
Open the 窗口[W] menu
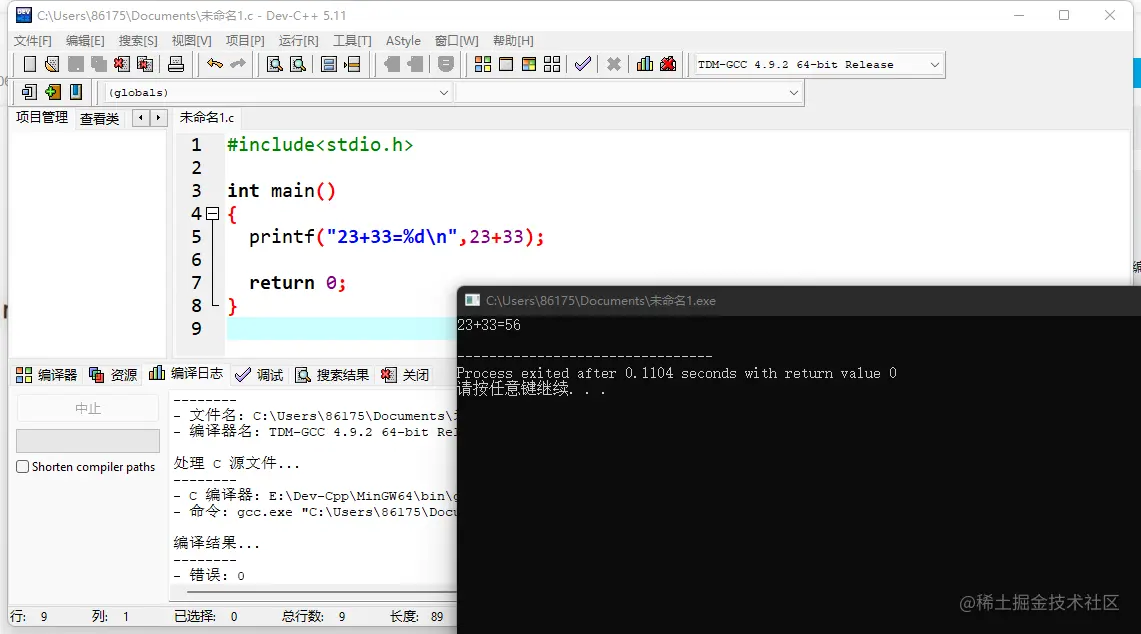[x=457, y=41]
